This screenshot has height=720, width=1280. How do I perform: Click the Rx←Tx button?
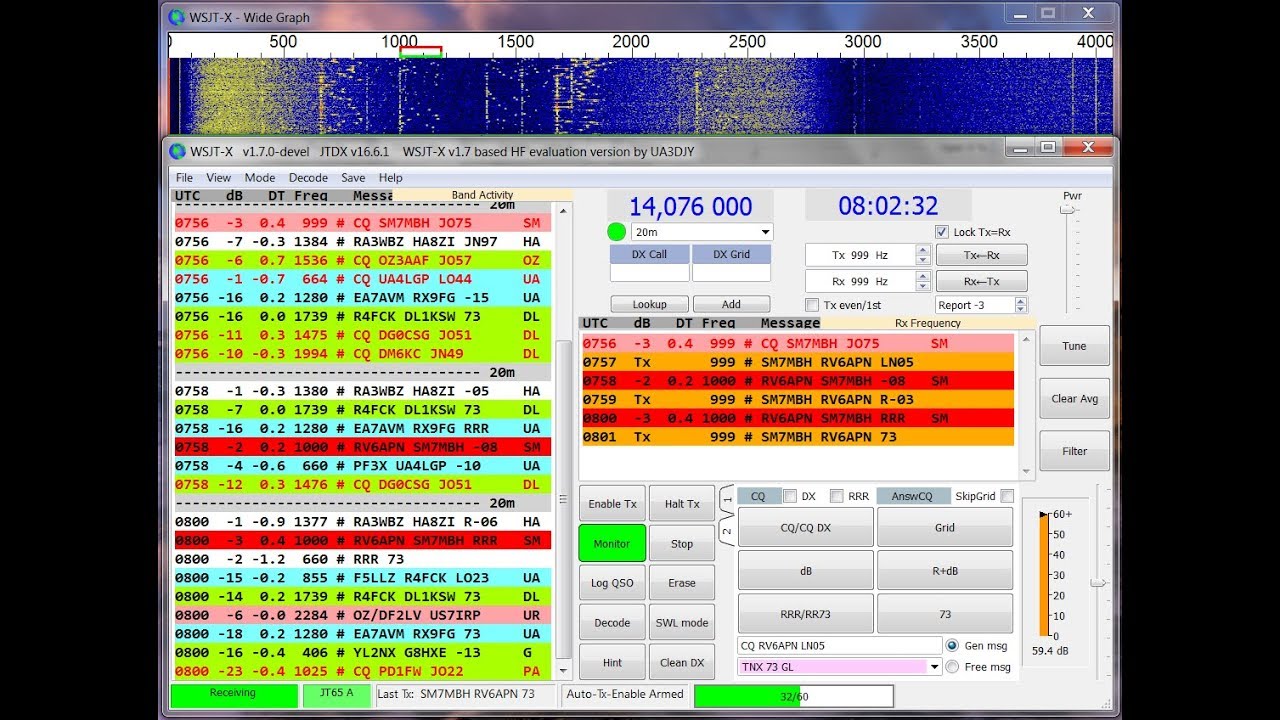tap(981, 281)
